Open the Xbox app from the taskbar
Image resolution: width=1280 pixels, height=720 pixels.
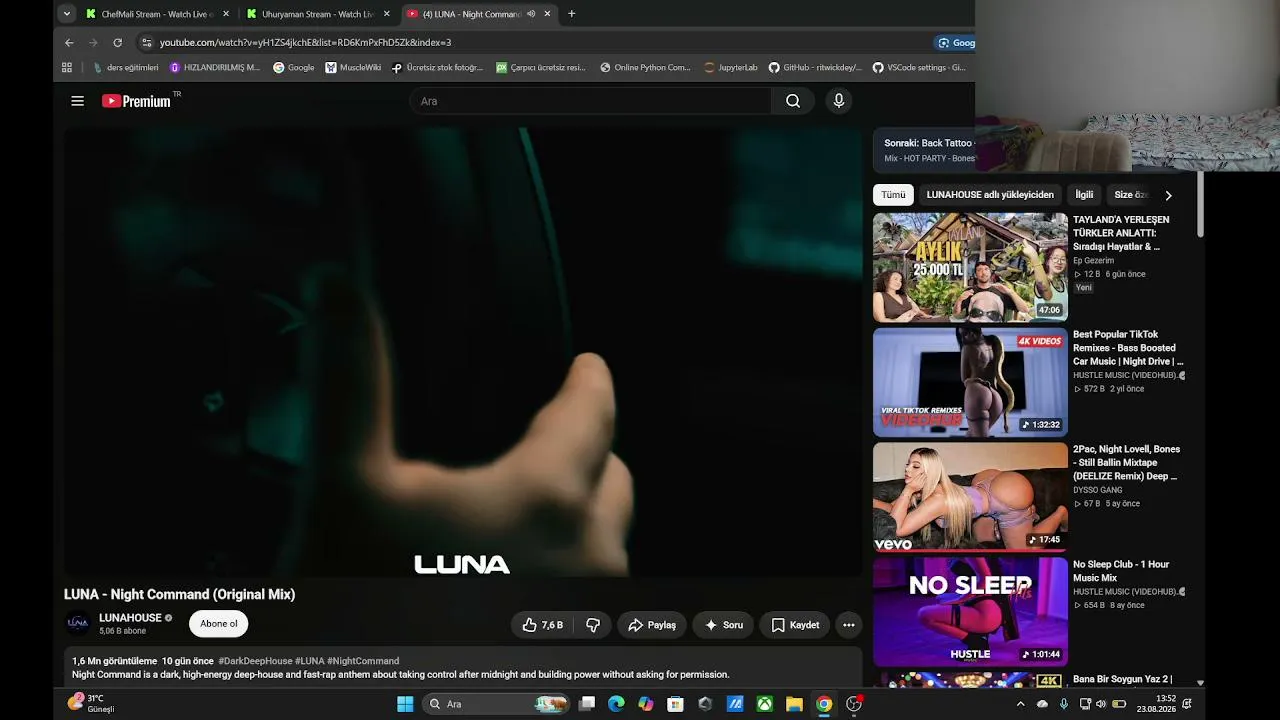[x=764, y=704]
